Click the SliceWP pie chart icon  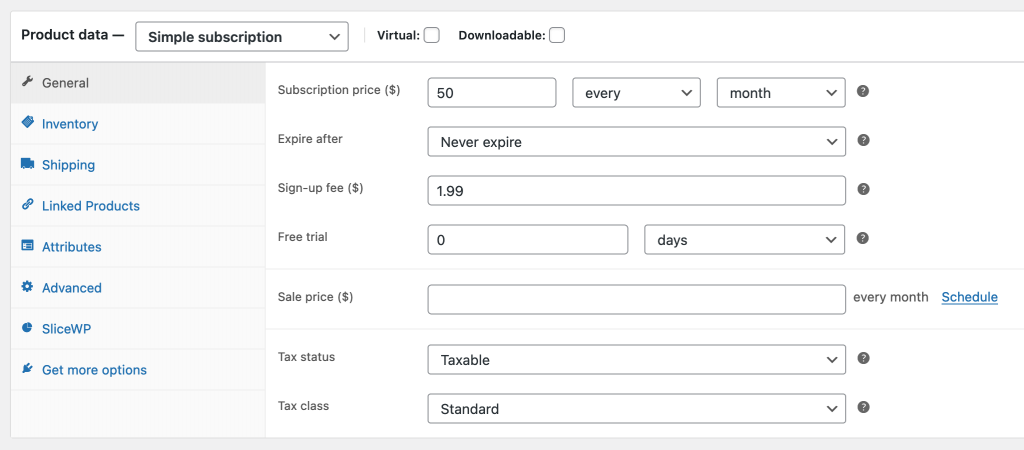27,328
